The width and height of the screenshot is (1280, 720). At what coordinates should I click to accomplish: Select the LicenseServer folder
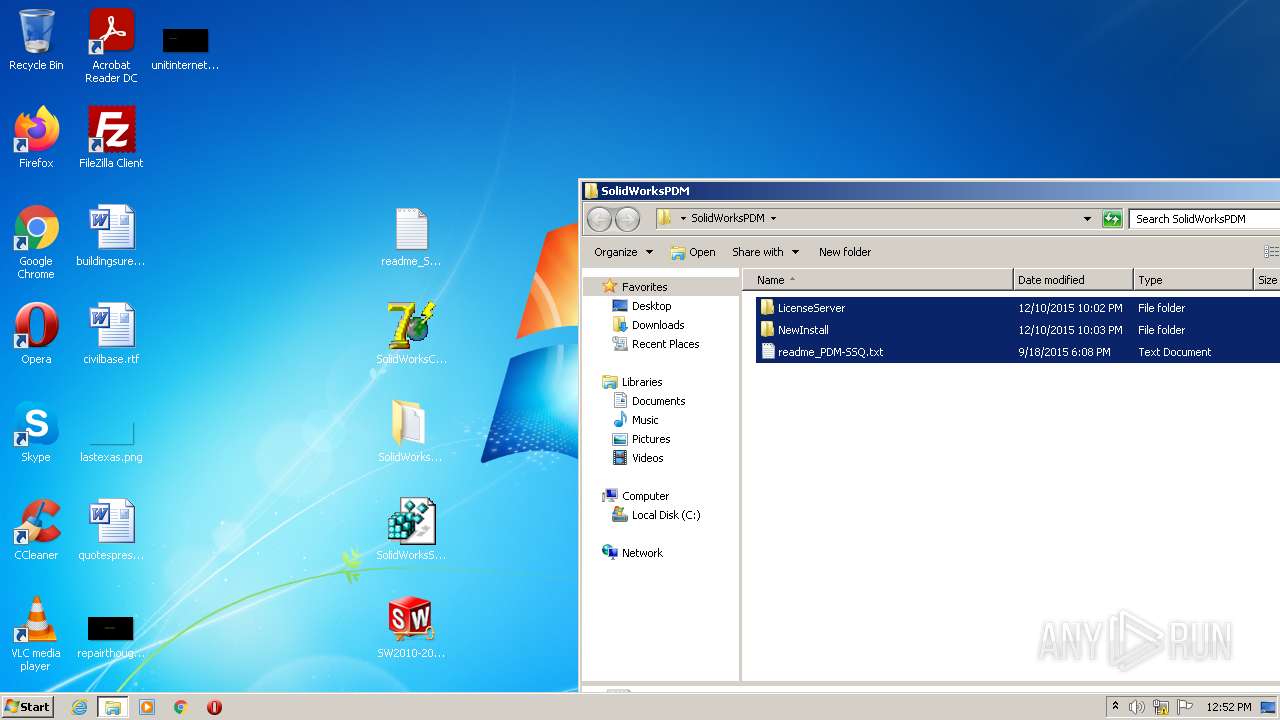(x=811, y=308)
